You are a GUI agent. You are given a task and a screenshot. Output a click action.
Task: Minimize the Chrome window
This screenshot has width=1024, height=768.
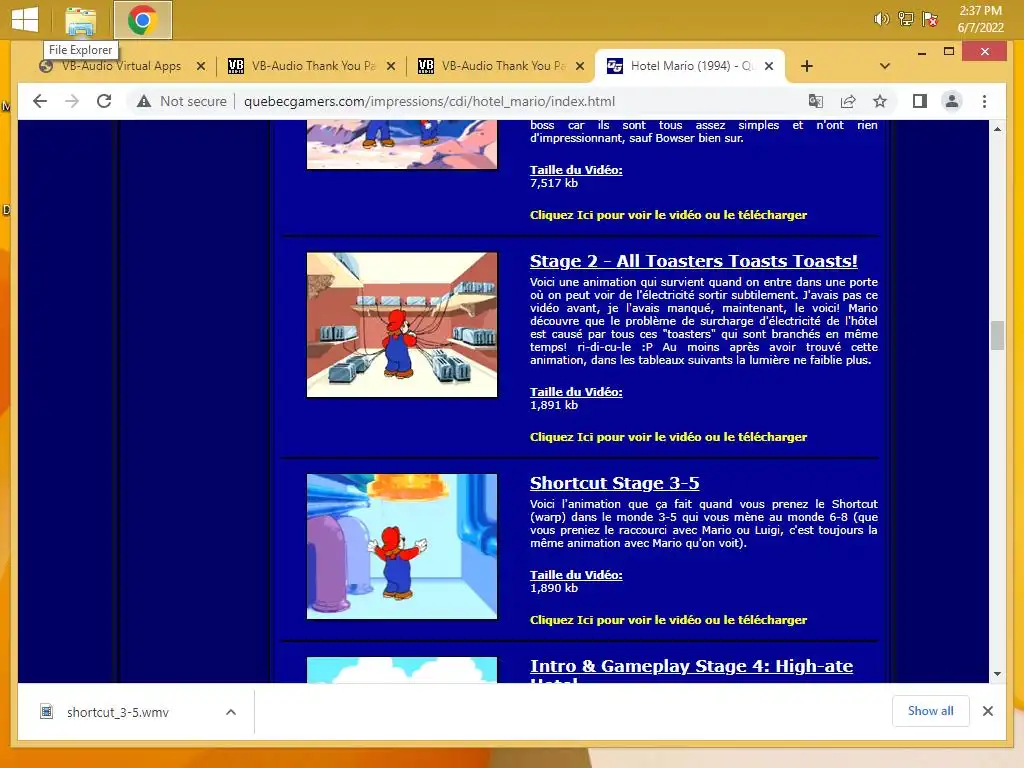point(921,52)
